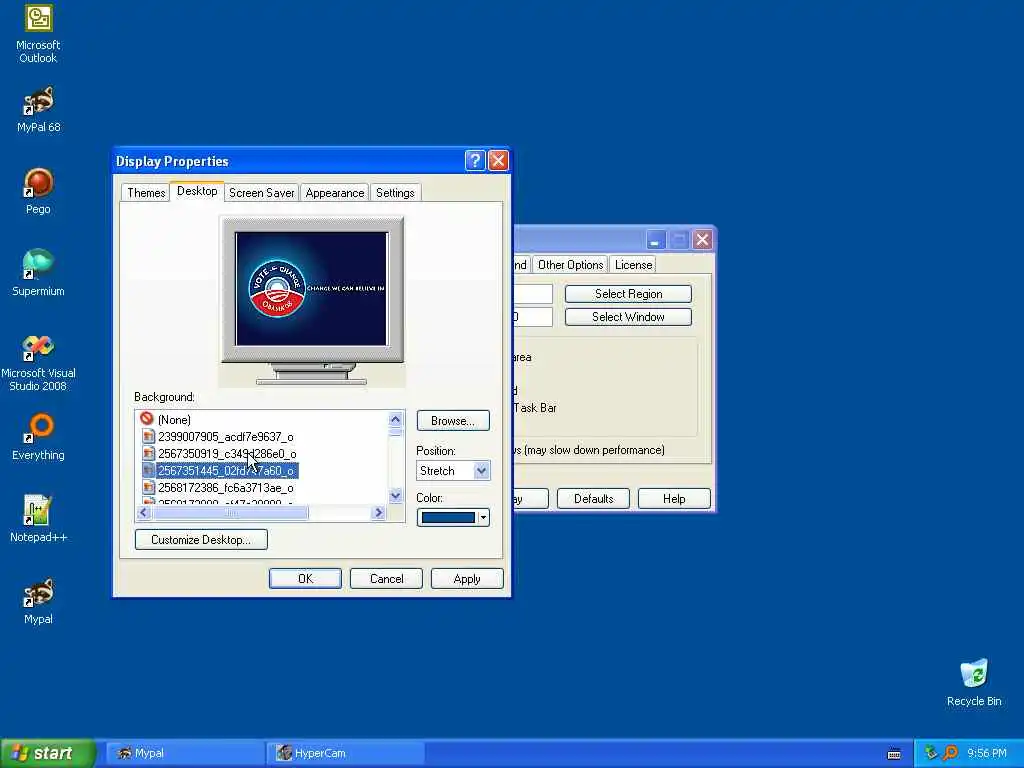Click background list scroll left arrow
Image resolution: width=1024 pixels, height=768 pixels.
point(144,513)
